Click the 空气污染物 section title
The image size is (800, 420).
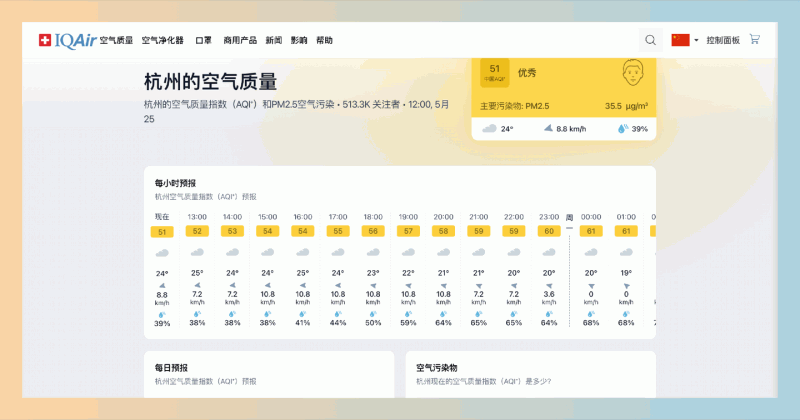(437, 367)
